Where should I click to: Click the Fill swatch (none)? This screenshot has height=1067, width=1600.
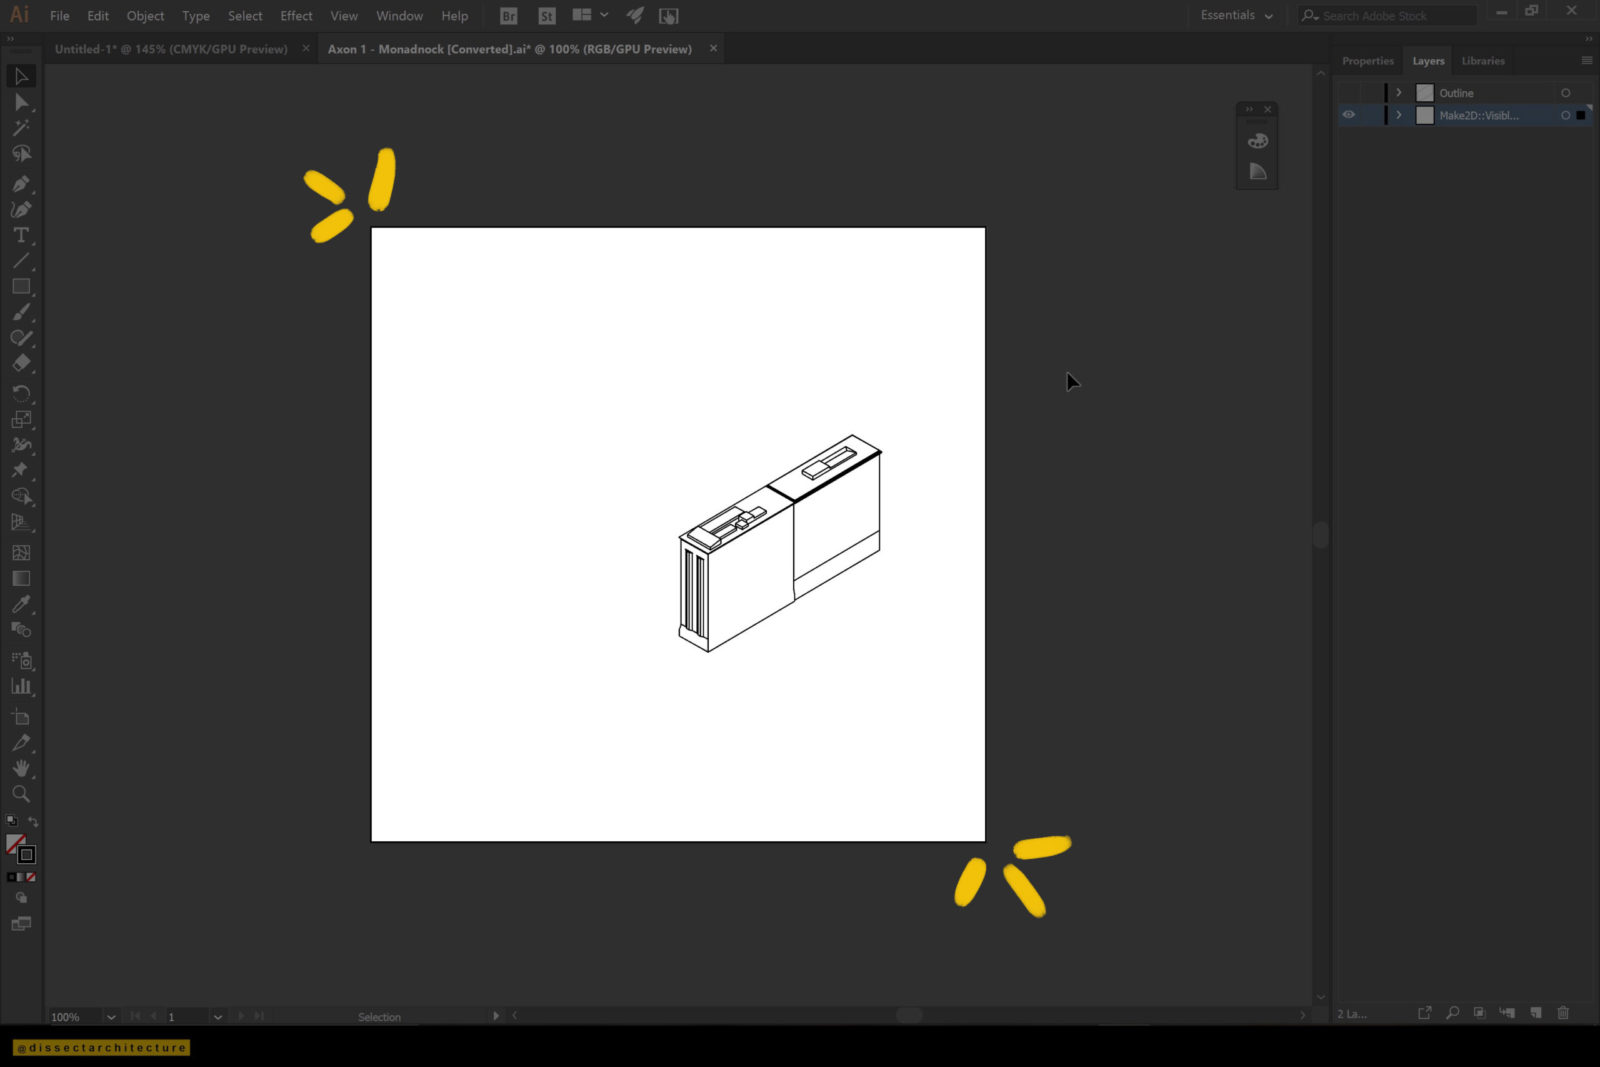14,843
